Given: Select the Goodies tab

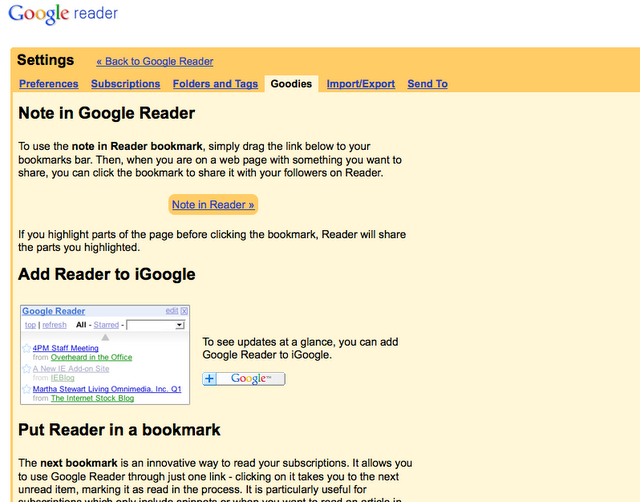Looking at the screenshot, I should (291, 84).
